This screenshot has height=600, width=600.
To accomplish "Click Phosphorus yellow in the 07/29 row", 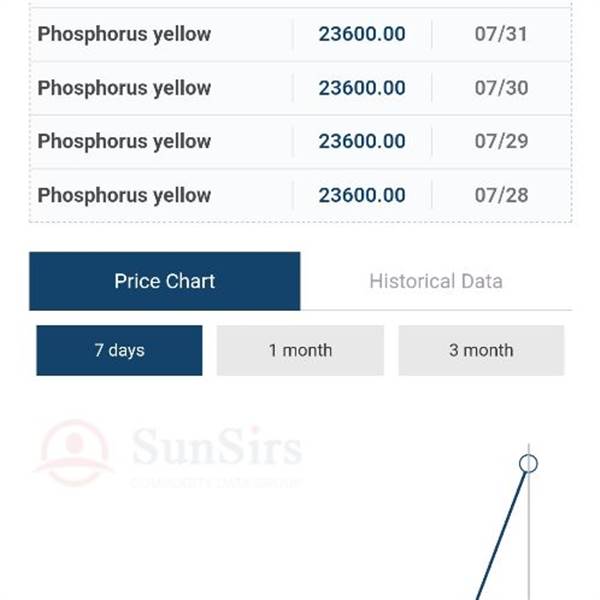I will pos(124,142).
